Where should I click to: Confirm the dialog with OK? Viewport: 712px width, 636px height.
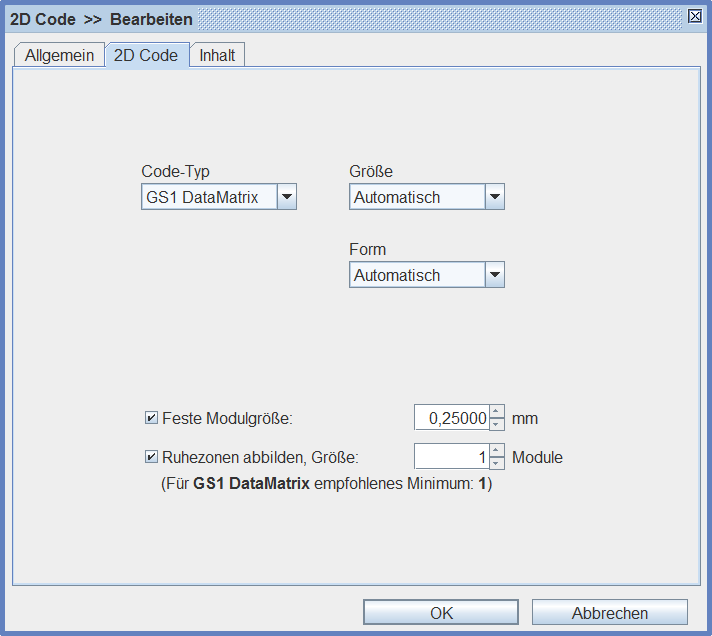click(x=441, y=613)
